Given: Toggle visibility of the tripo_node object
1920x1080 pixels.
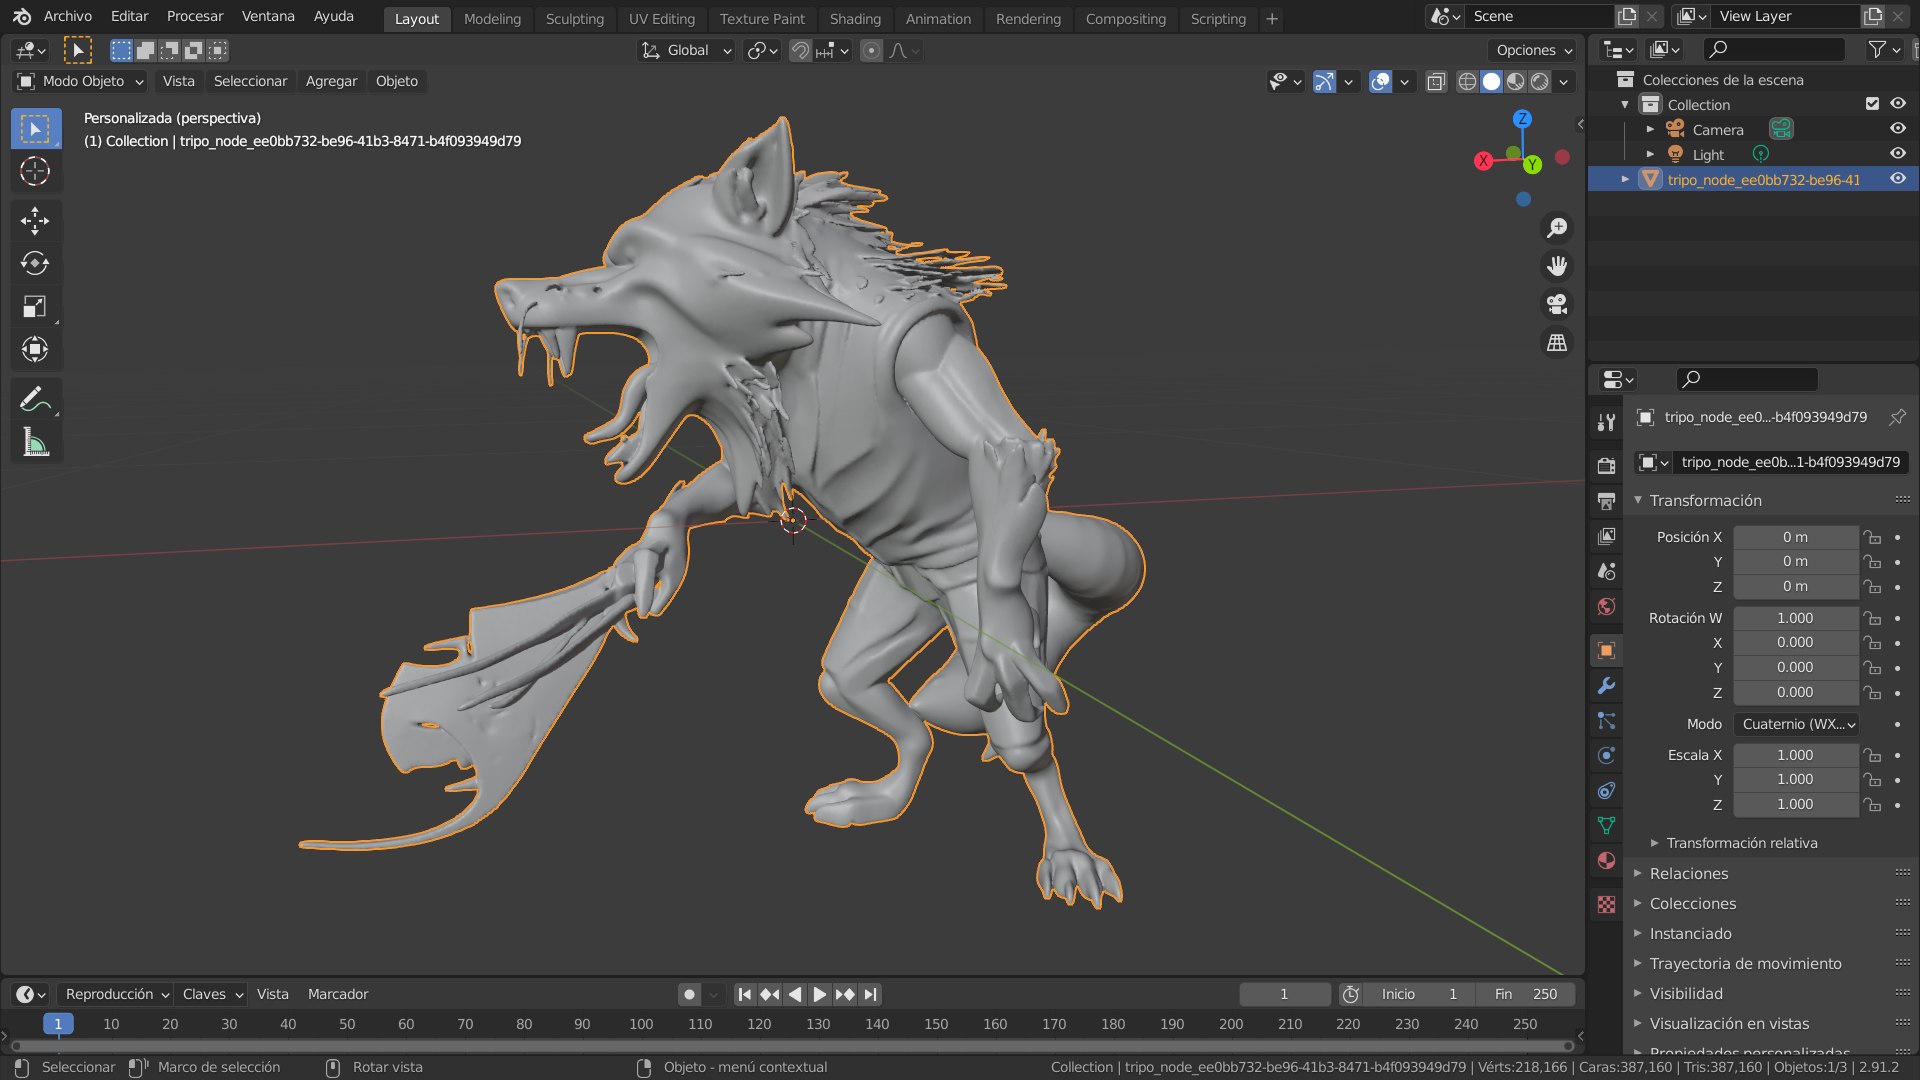Looking at the screenshot, I should tap(1898, 179).
